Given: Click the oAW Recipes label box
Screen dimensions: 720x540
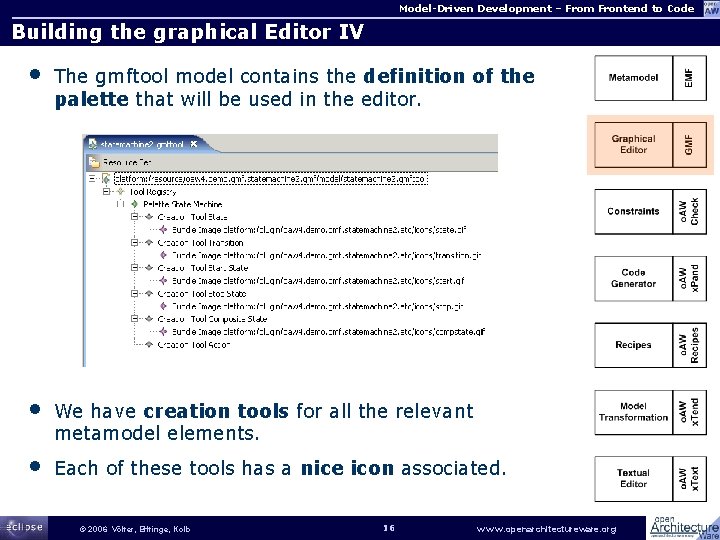Looking at the screenshot, I should point(689,345).
